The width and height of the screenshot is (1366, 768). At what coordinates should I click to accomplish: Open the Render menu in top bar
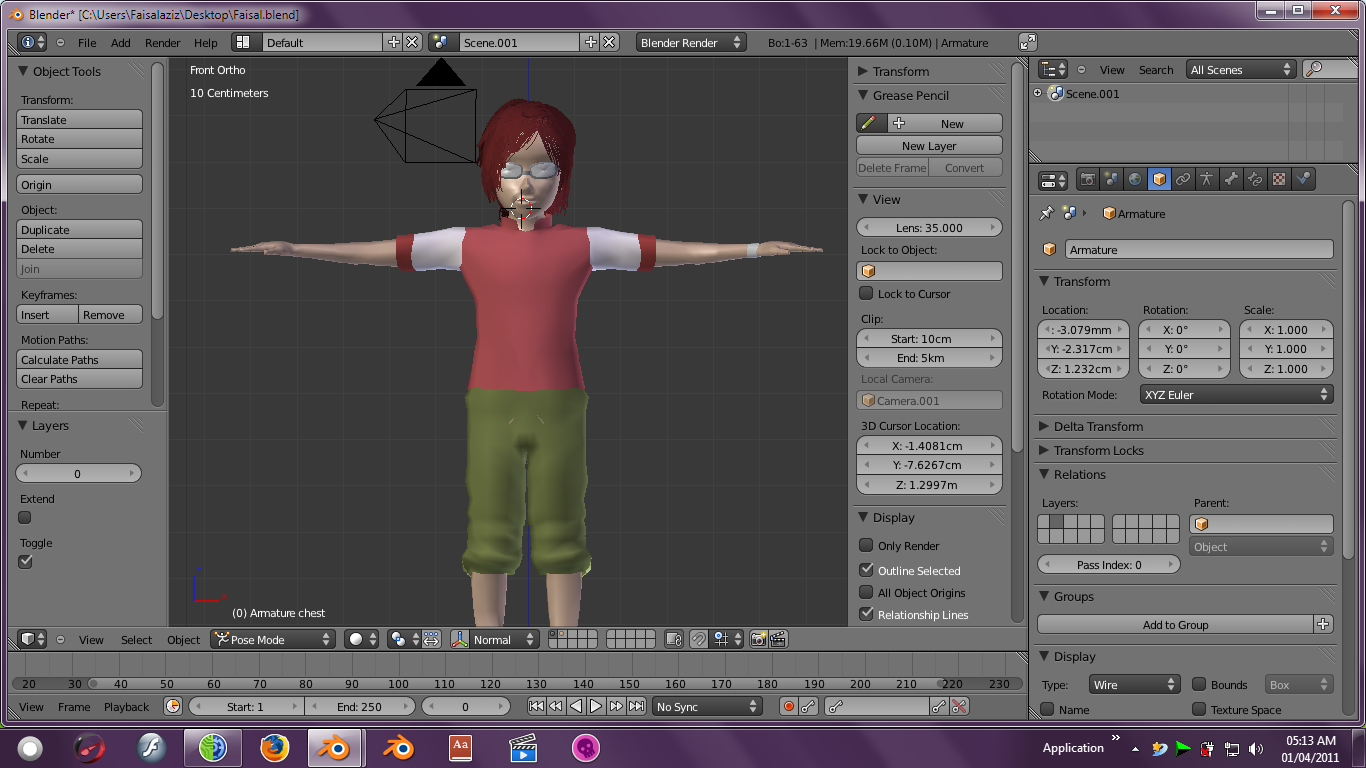[x=162, y=43]
